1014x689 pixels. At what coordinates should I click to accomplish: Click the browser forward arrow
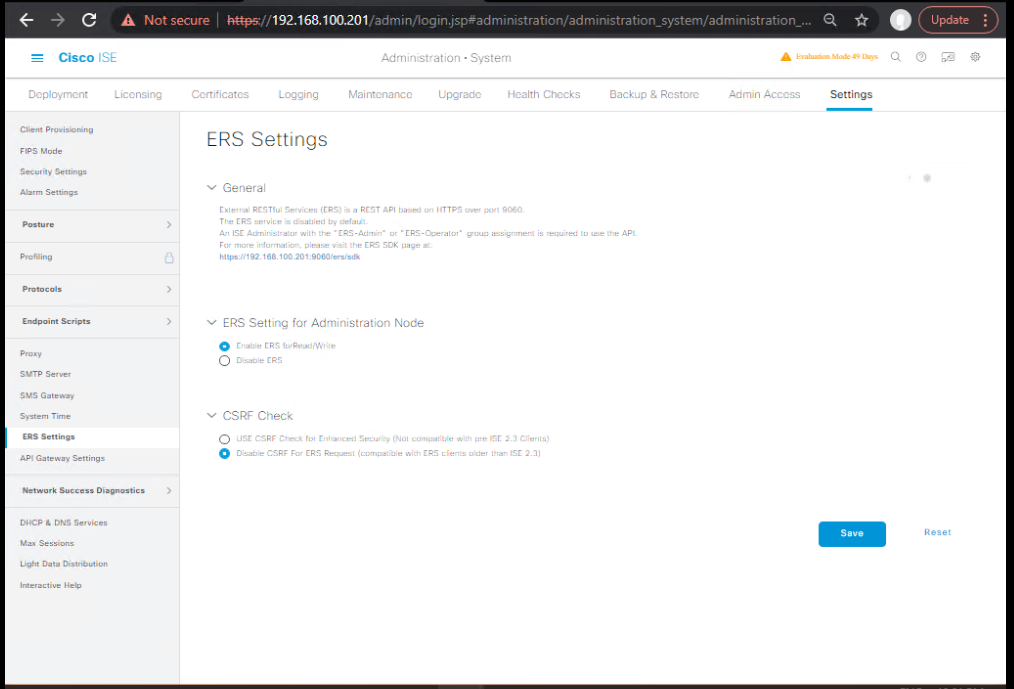[x=58, y=20]
